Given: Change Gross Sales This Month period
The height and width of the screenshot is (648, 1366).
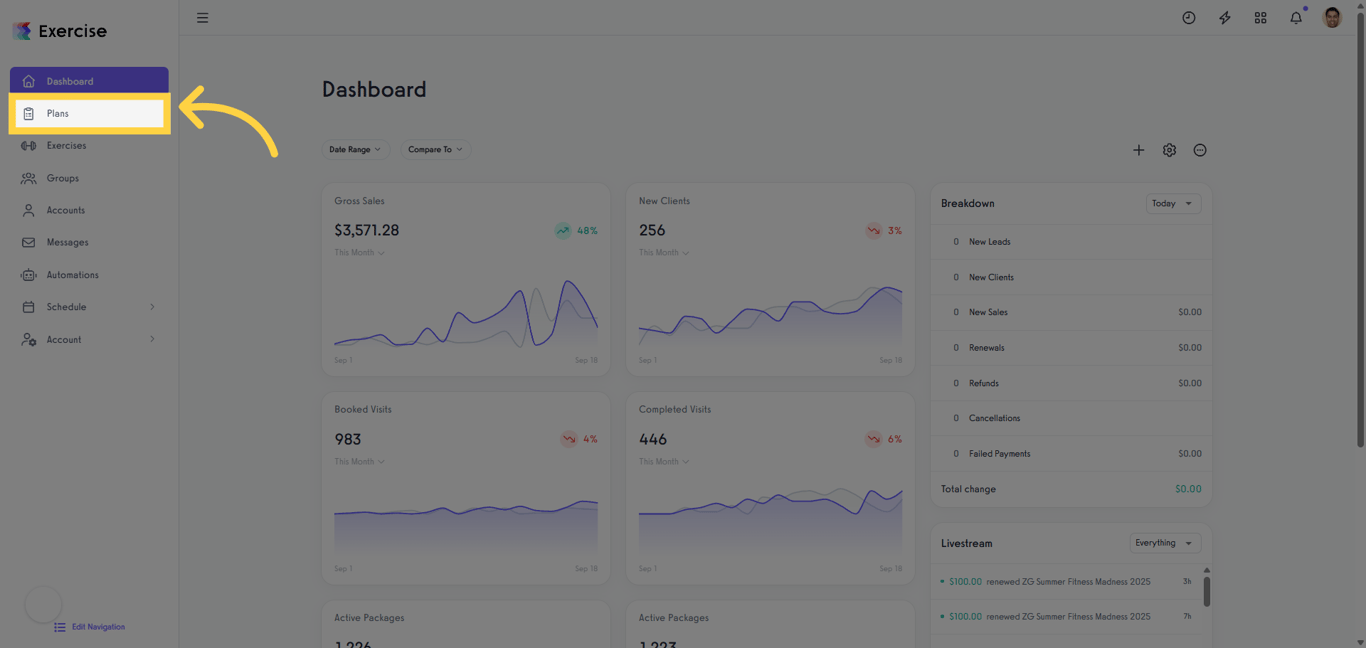Looking at the screenshot, I should [x=359, y=253].
